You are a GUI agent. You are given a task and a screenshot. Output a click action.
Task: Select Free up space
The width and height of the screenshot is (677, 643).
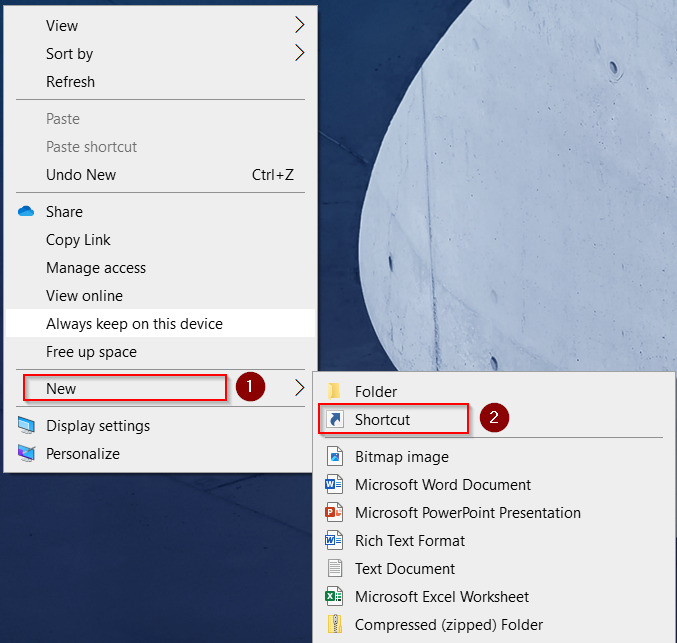click(161, 352)
